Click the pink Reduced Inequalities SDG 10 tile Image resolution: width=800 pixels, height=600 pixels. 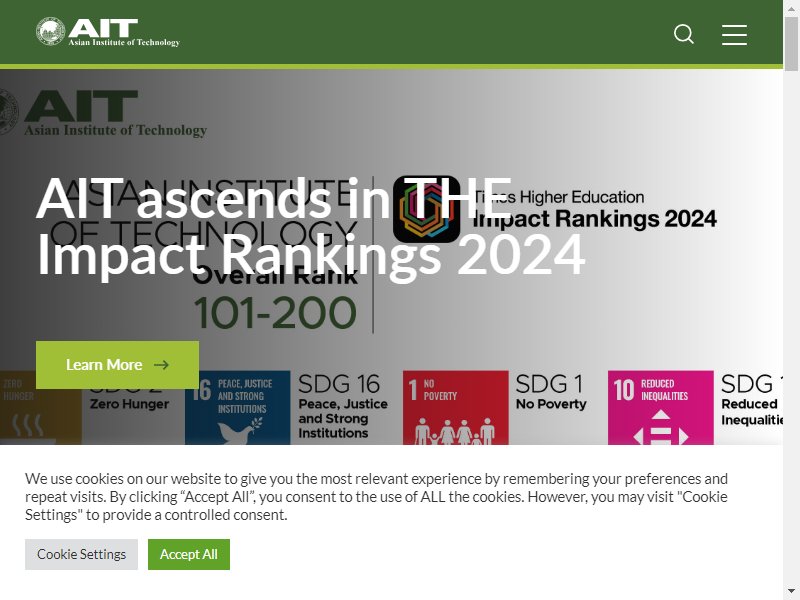coord(661,408)
